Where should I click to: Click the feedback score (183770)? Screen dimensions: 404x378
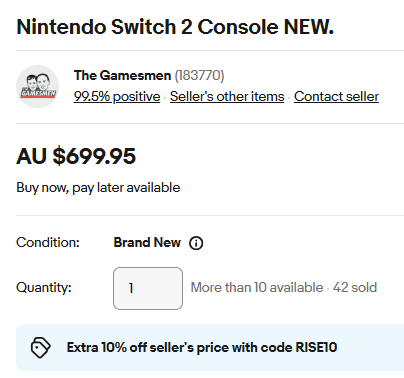click(199, 75)
